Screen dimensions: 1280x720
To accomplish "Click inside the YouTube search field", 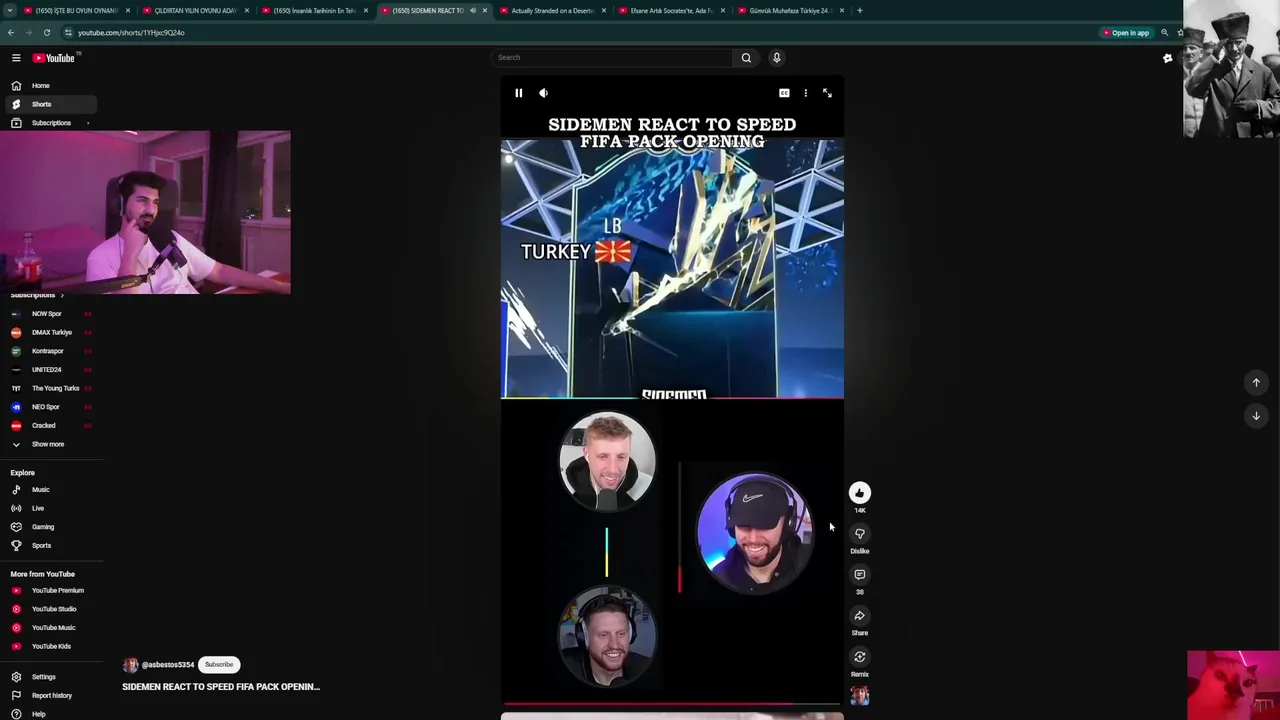I will [x=614, y=58].
